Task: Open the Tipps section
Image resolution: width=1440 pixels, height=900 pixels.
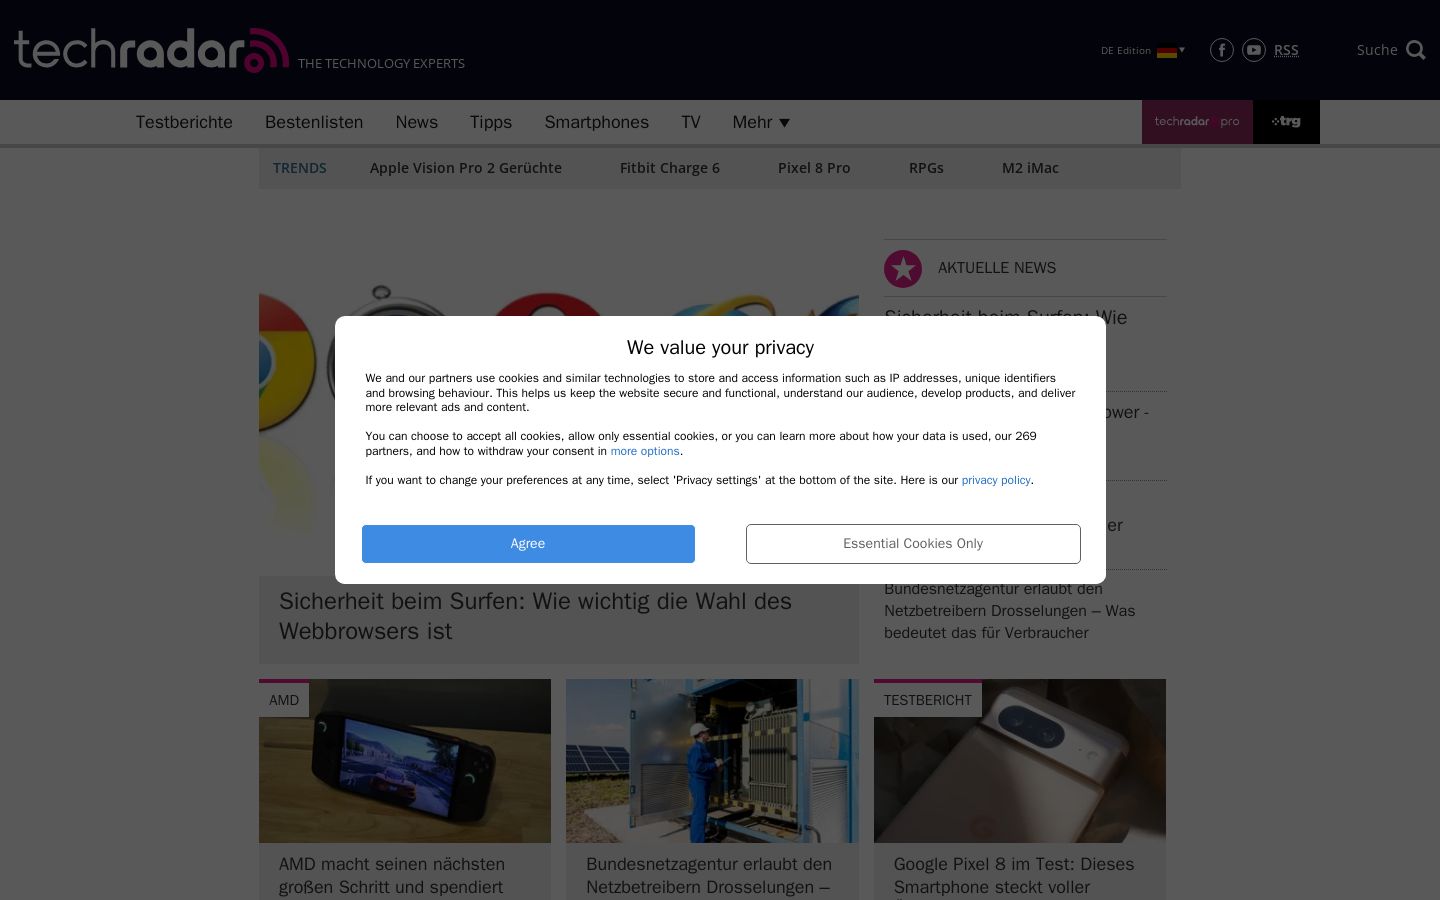Action: [491, 122]
